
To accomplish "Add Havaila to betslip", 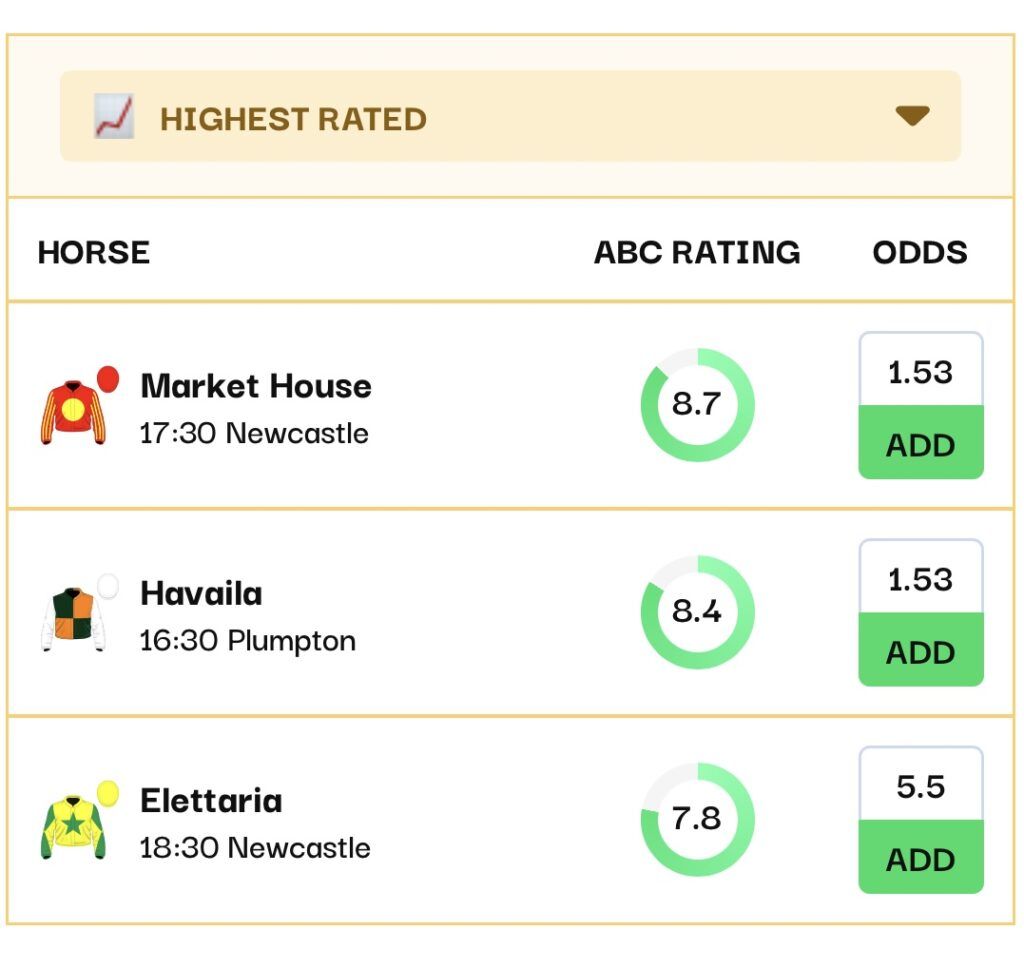I will click(920, 651).
